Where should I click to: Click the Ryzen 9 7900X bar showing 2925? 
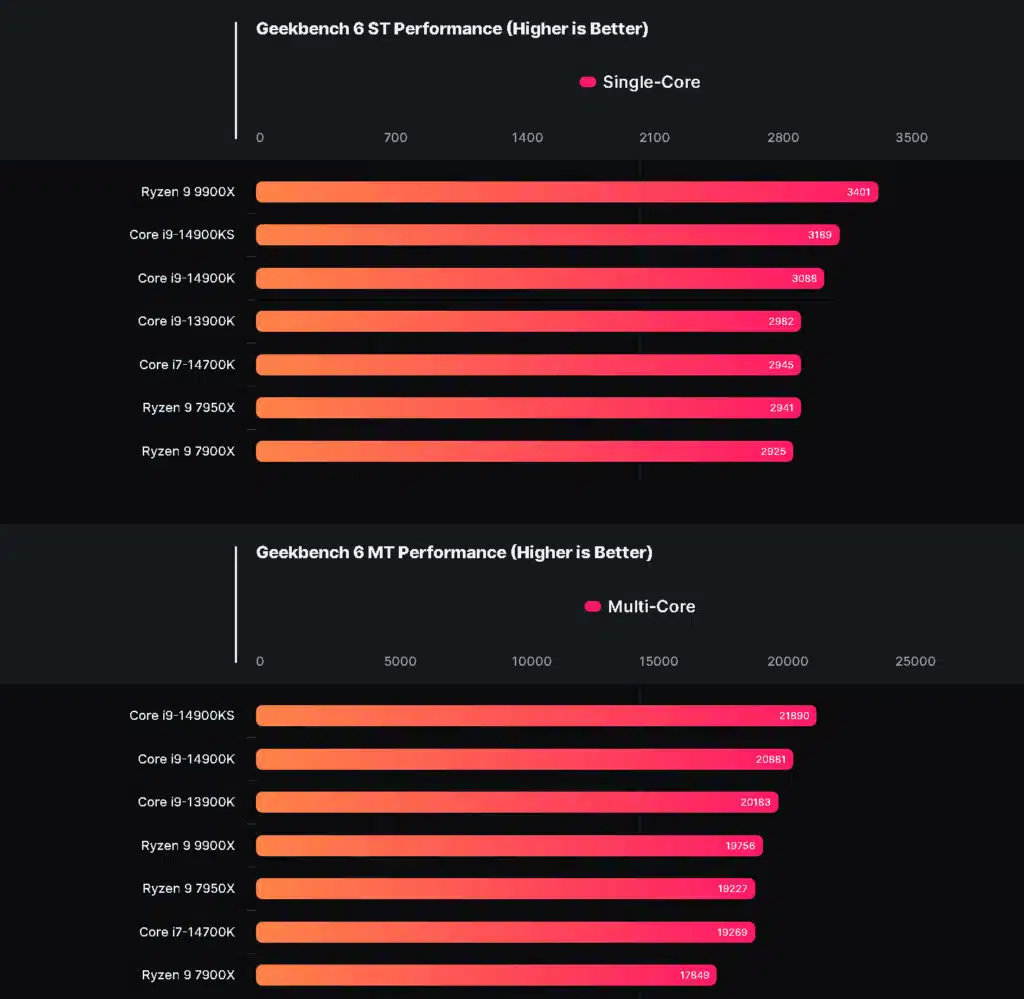[x=524, y=451]
